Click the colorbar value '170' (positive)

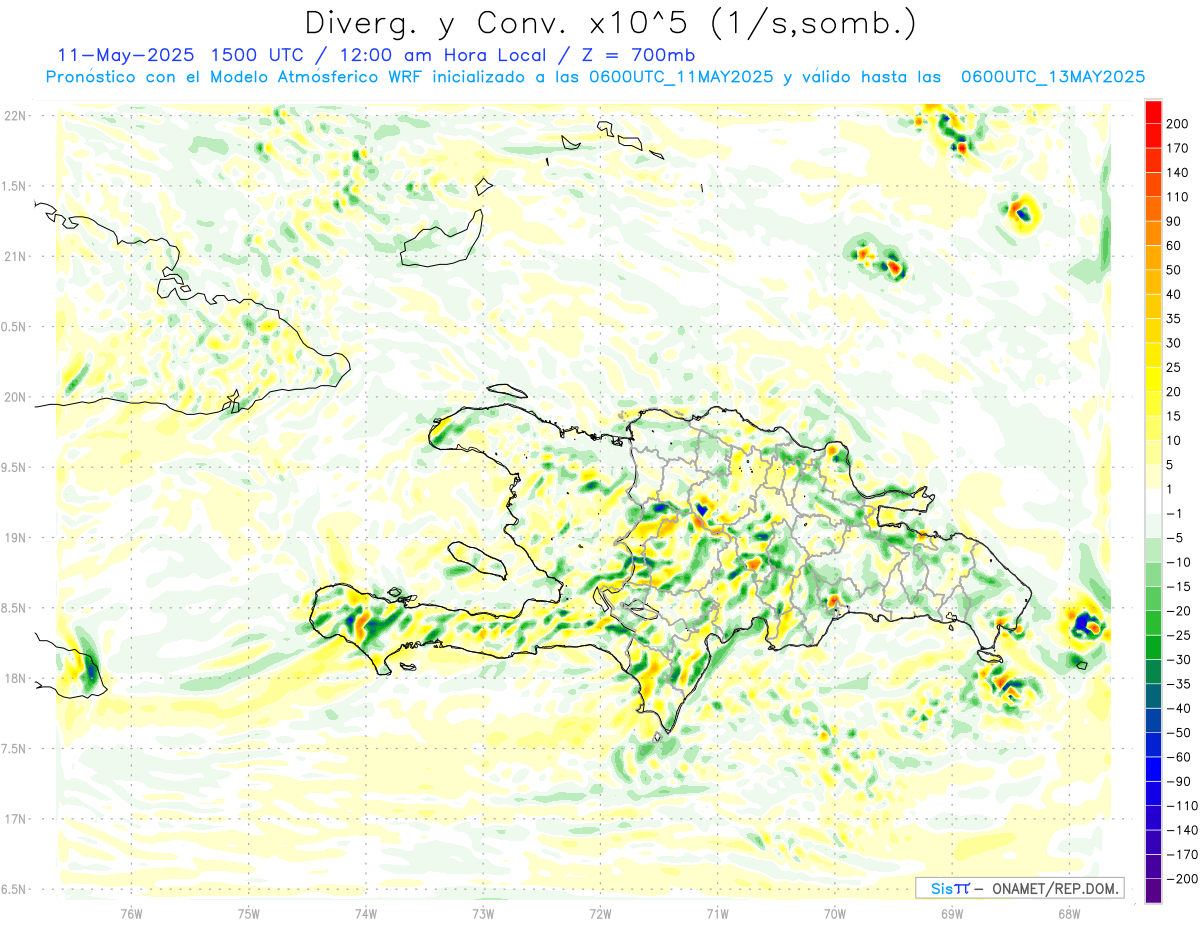[x=1179, y=148]
